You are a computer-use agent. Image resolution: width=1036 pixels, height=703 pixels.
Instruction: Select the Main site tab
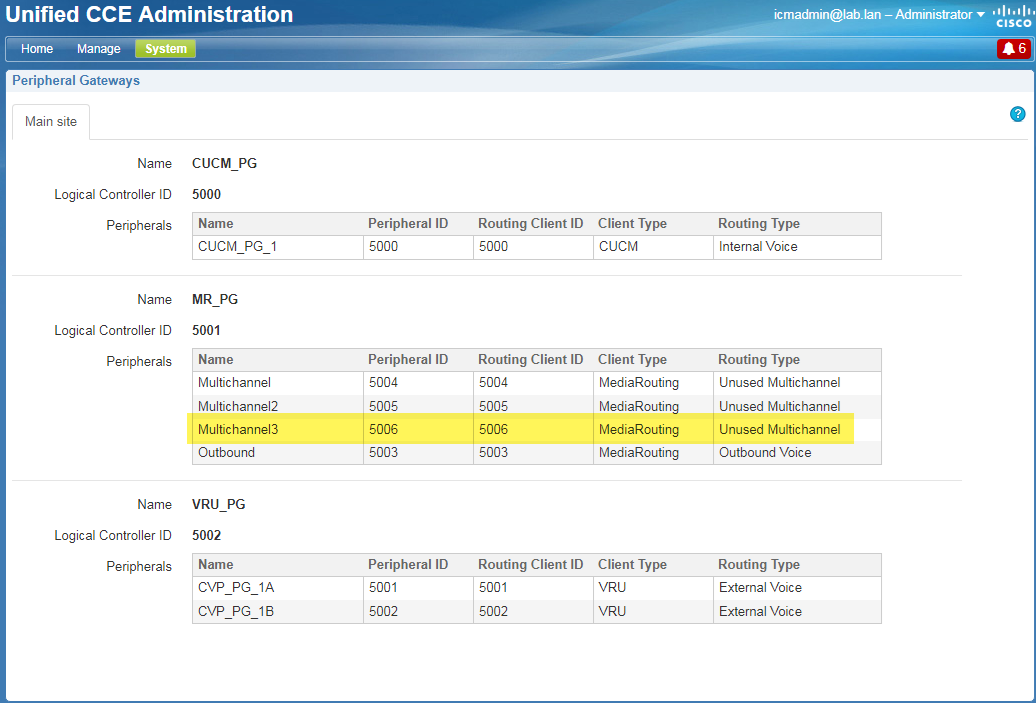click(x=51, y=122)
